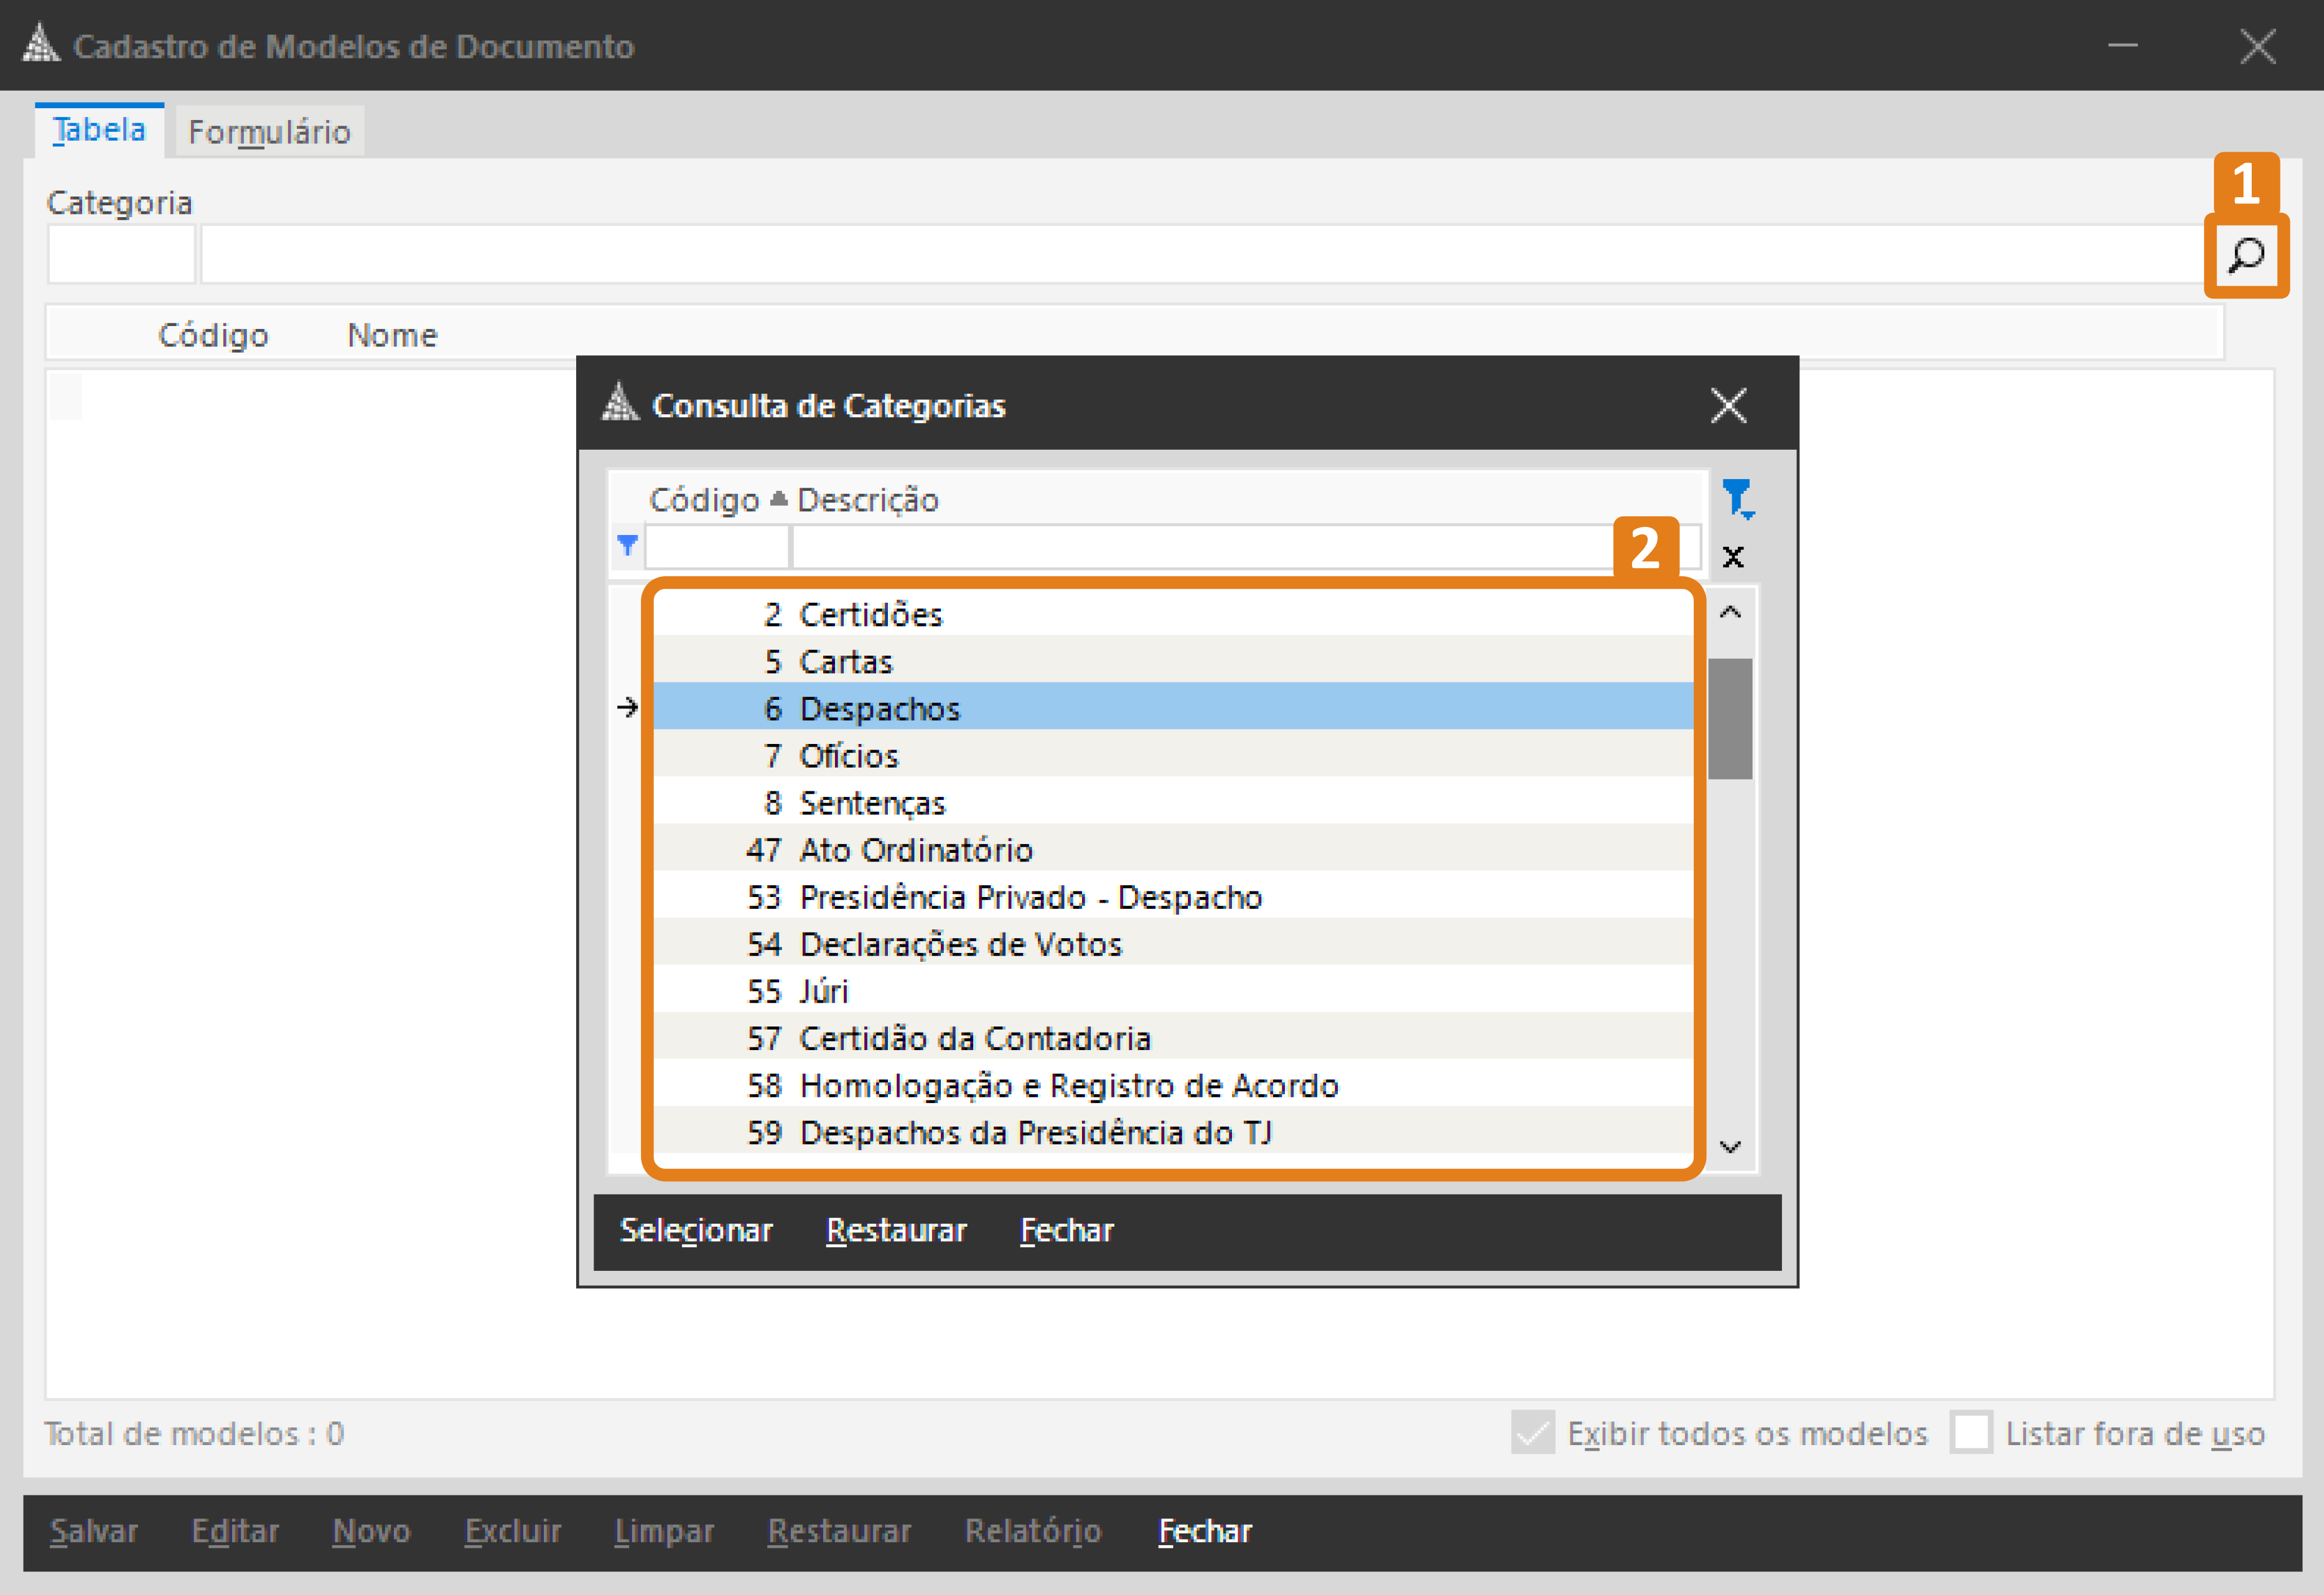2324x1595 pixels.
Task: Click the filter-row funnel icon
Action: [627, 546]
